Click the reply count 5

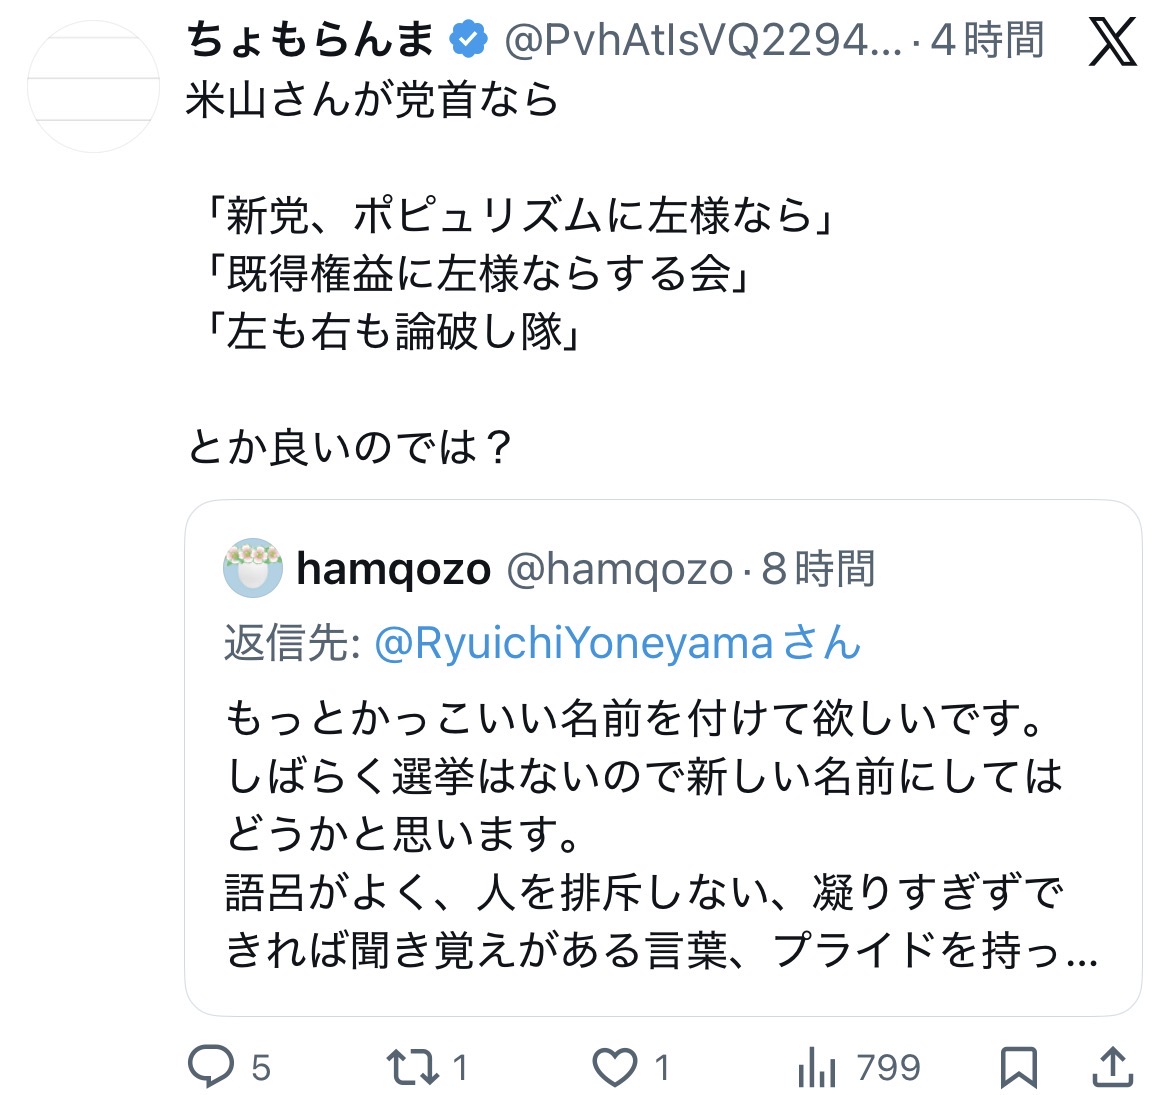click(x=260, y=1067)
